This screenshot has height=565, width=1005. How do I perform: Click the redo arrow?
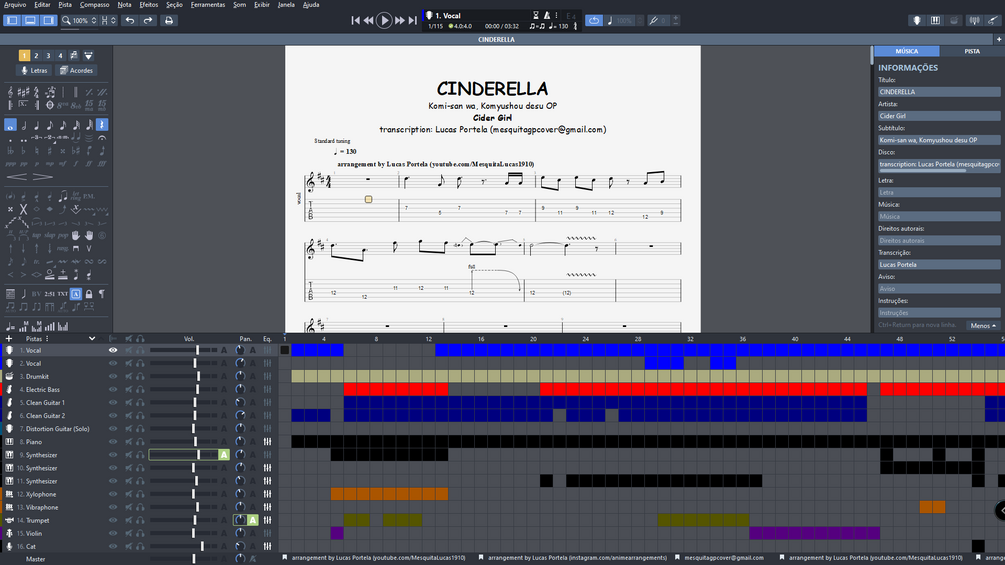pos(148,20)
